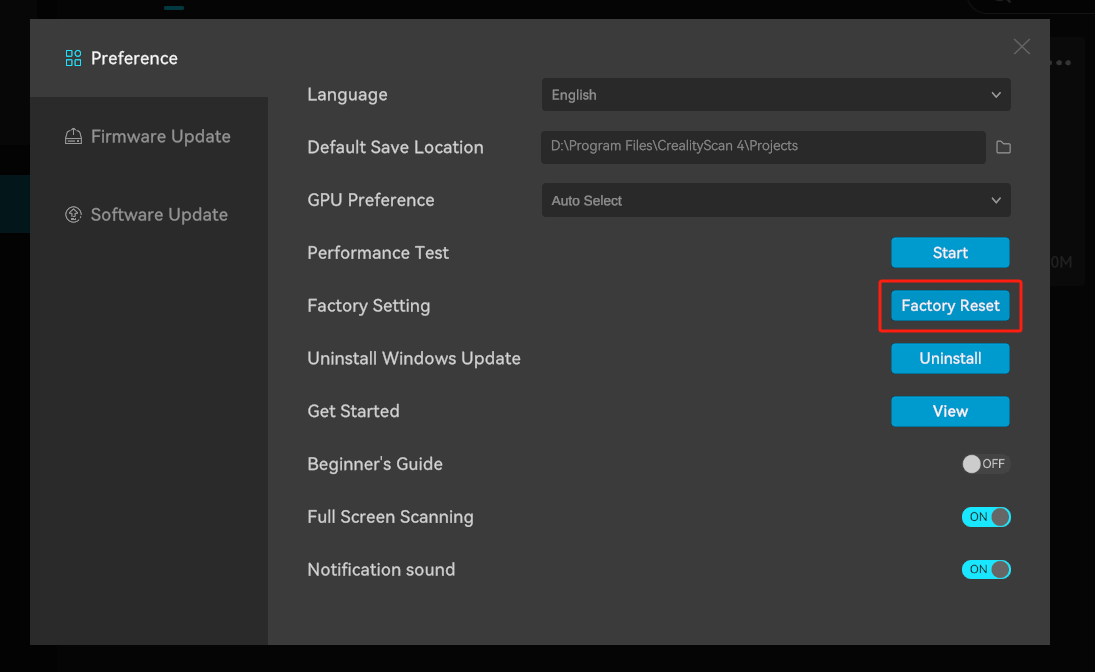Start the Performance Test
Viewport: 1095px width, 672px height.
click(950, 253)
